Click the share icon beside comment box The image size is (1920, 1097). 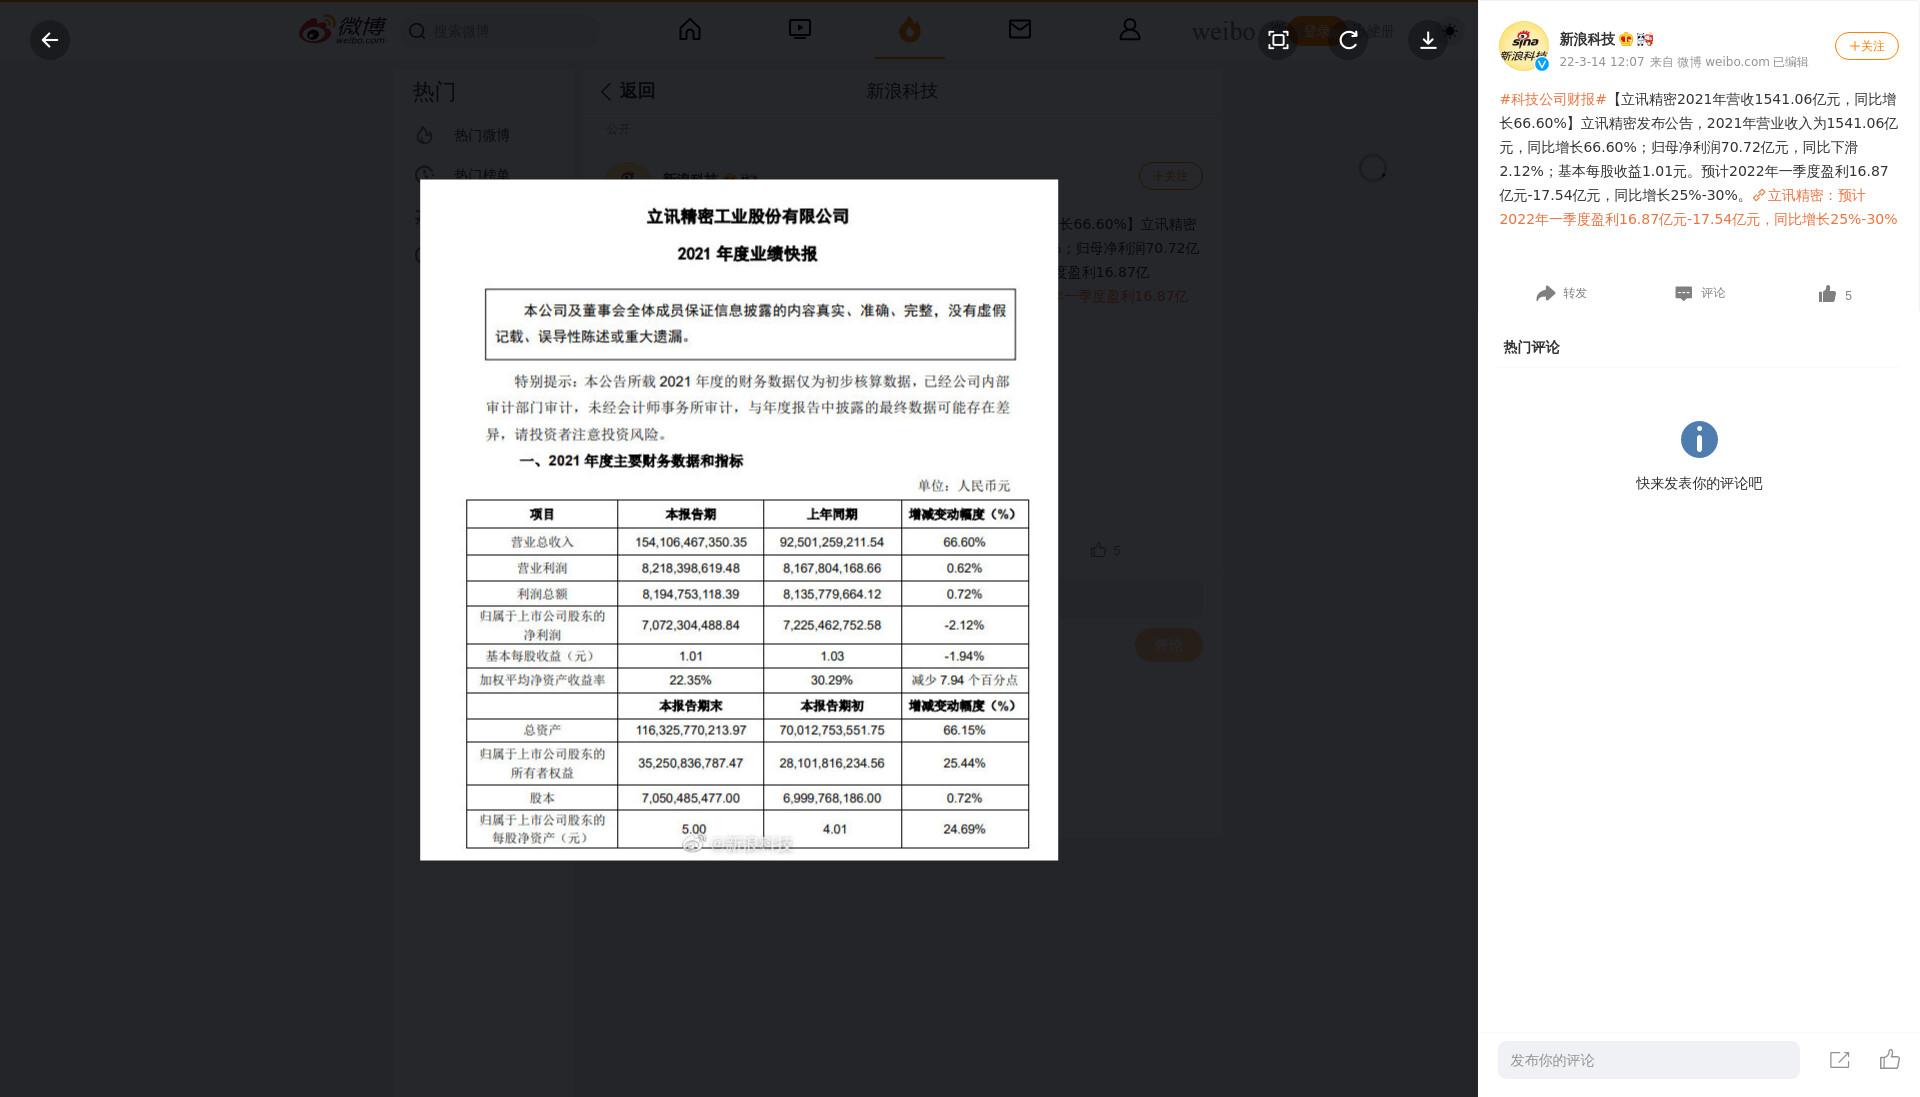tap(1840, 1060)
